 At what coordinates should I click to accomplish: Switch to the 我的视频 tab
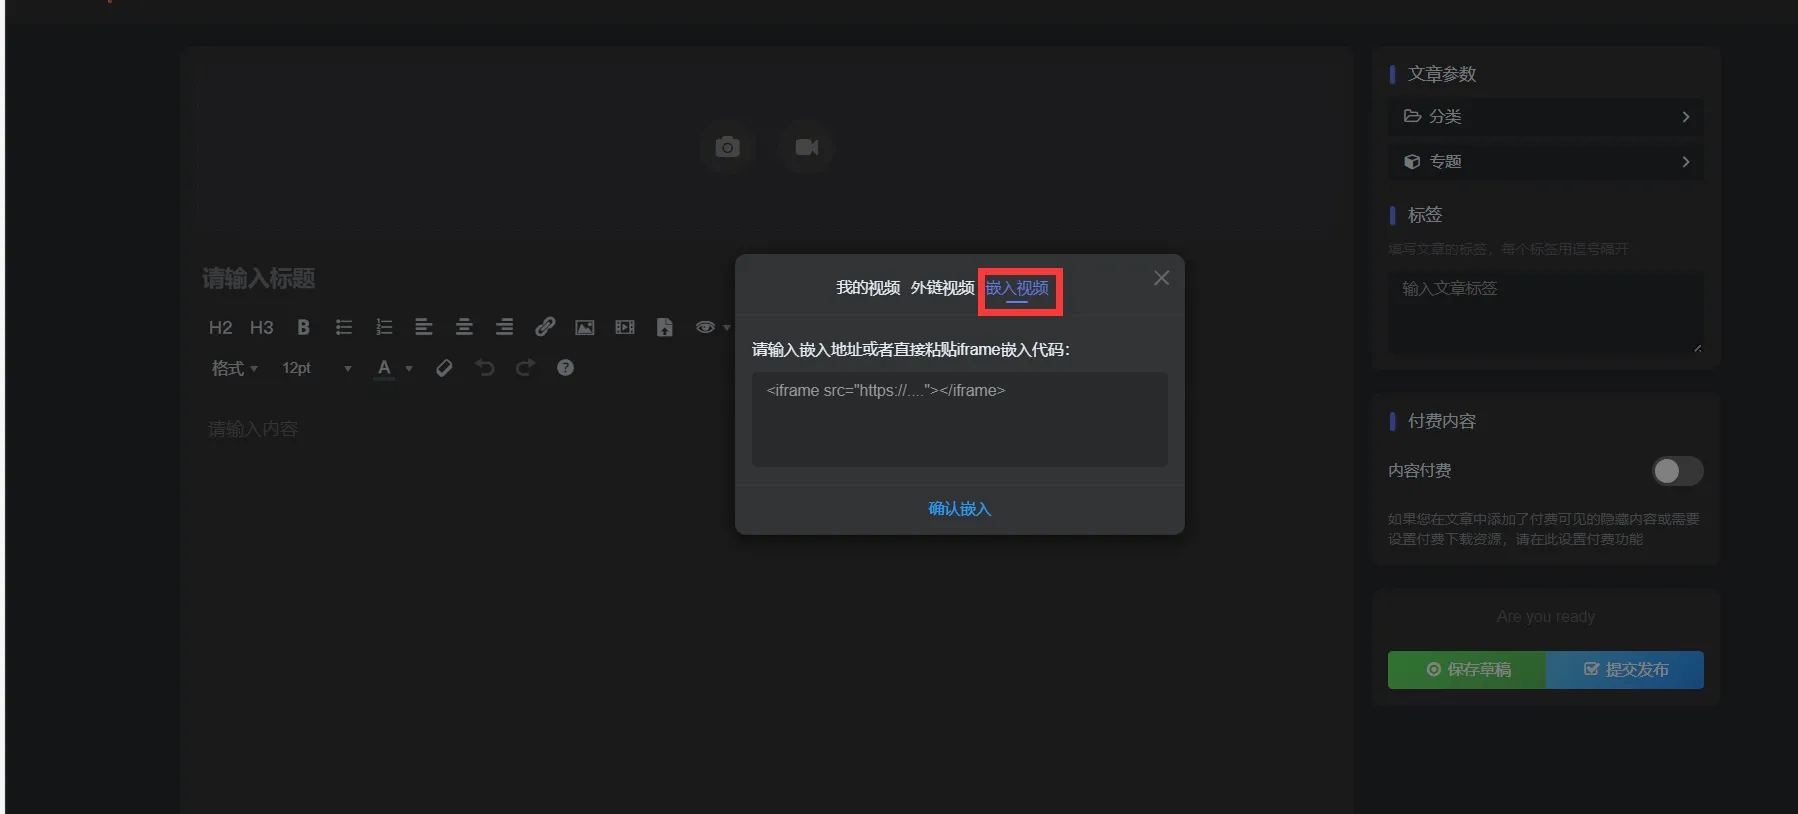point(867,288)
